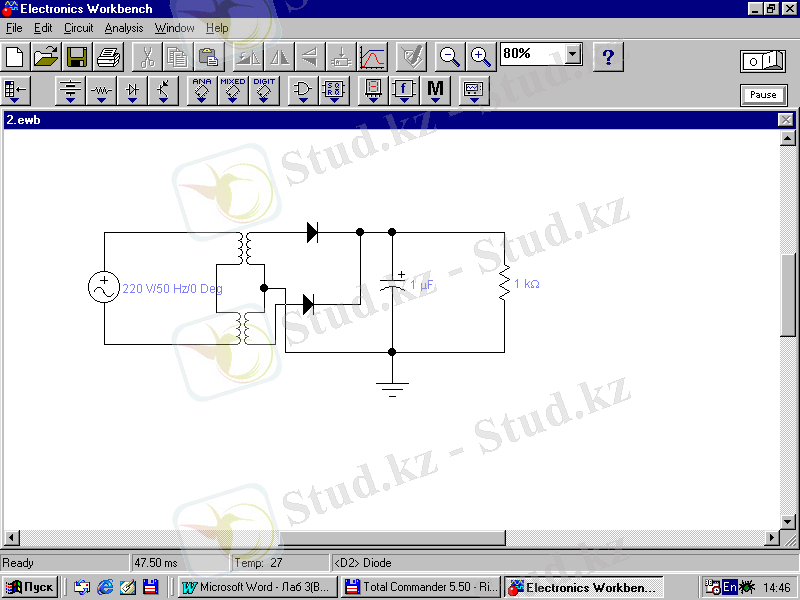The width and height of the screenshot is (800, 600).
Task: Select the ground symbol
Action: (x=392, y=389)
